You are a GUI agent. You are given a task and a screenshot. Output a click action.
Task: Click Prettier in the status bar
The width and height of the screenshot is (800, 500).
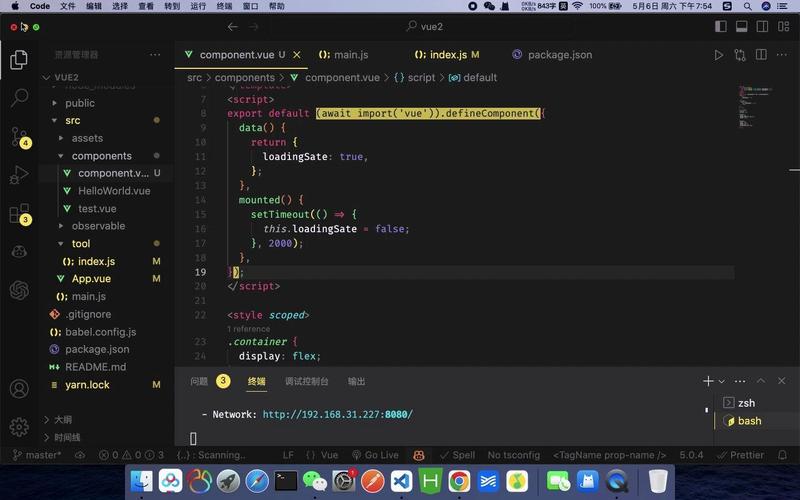[740, 455]
